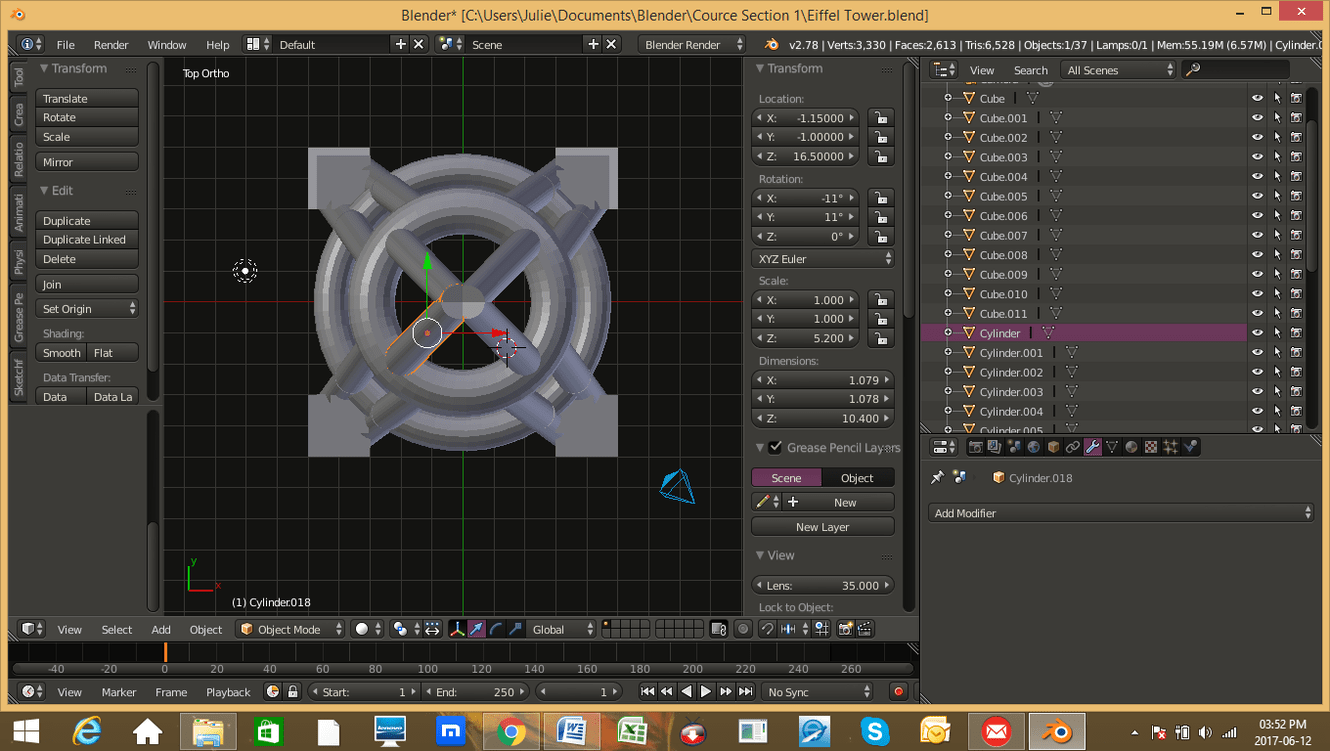The image size is (1330, 751).
Task: Open the Render menu in top bar
Action: pyautogui.click(x=111, y=44)
